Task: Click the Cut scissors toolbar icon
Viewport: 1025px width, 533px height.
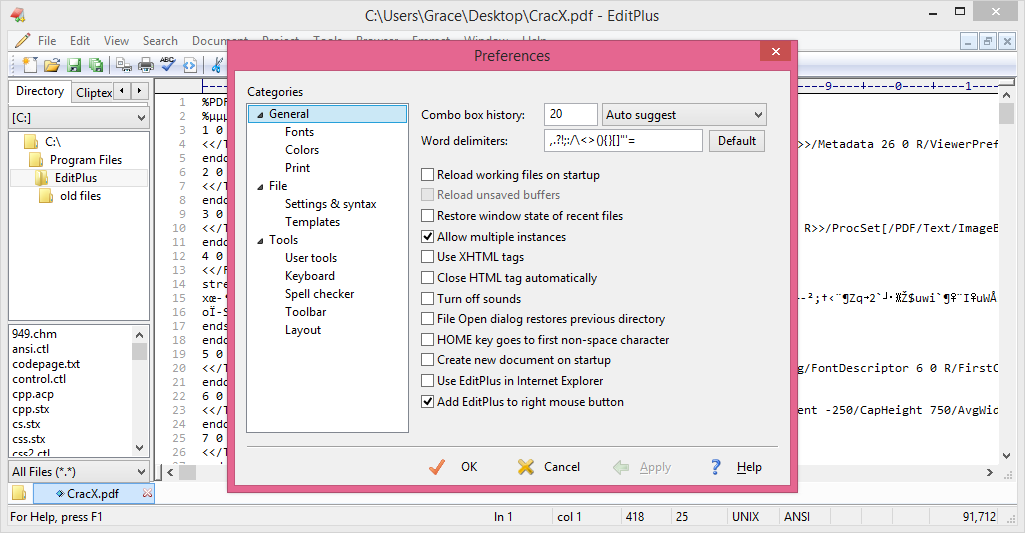Action: (x=217, y=65)
